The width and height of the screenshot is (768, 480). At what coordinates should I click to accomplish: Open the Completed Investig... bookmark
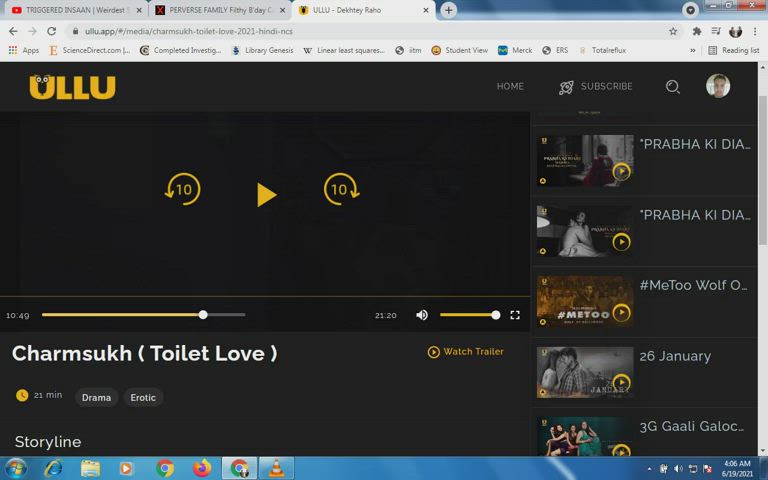click(181, 50)
